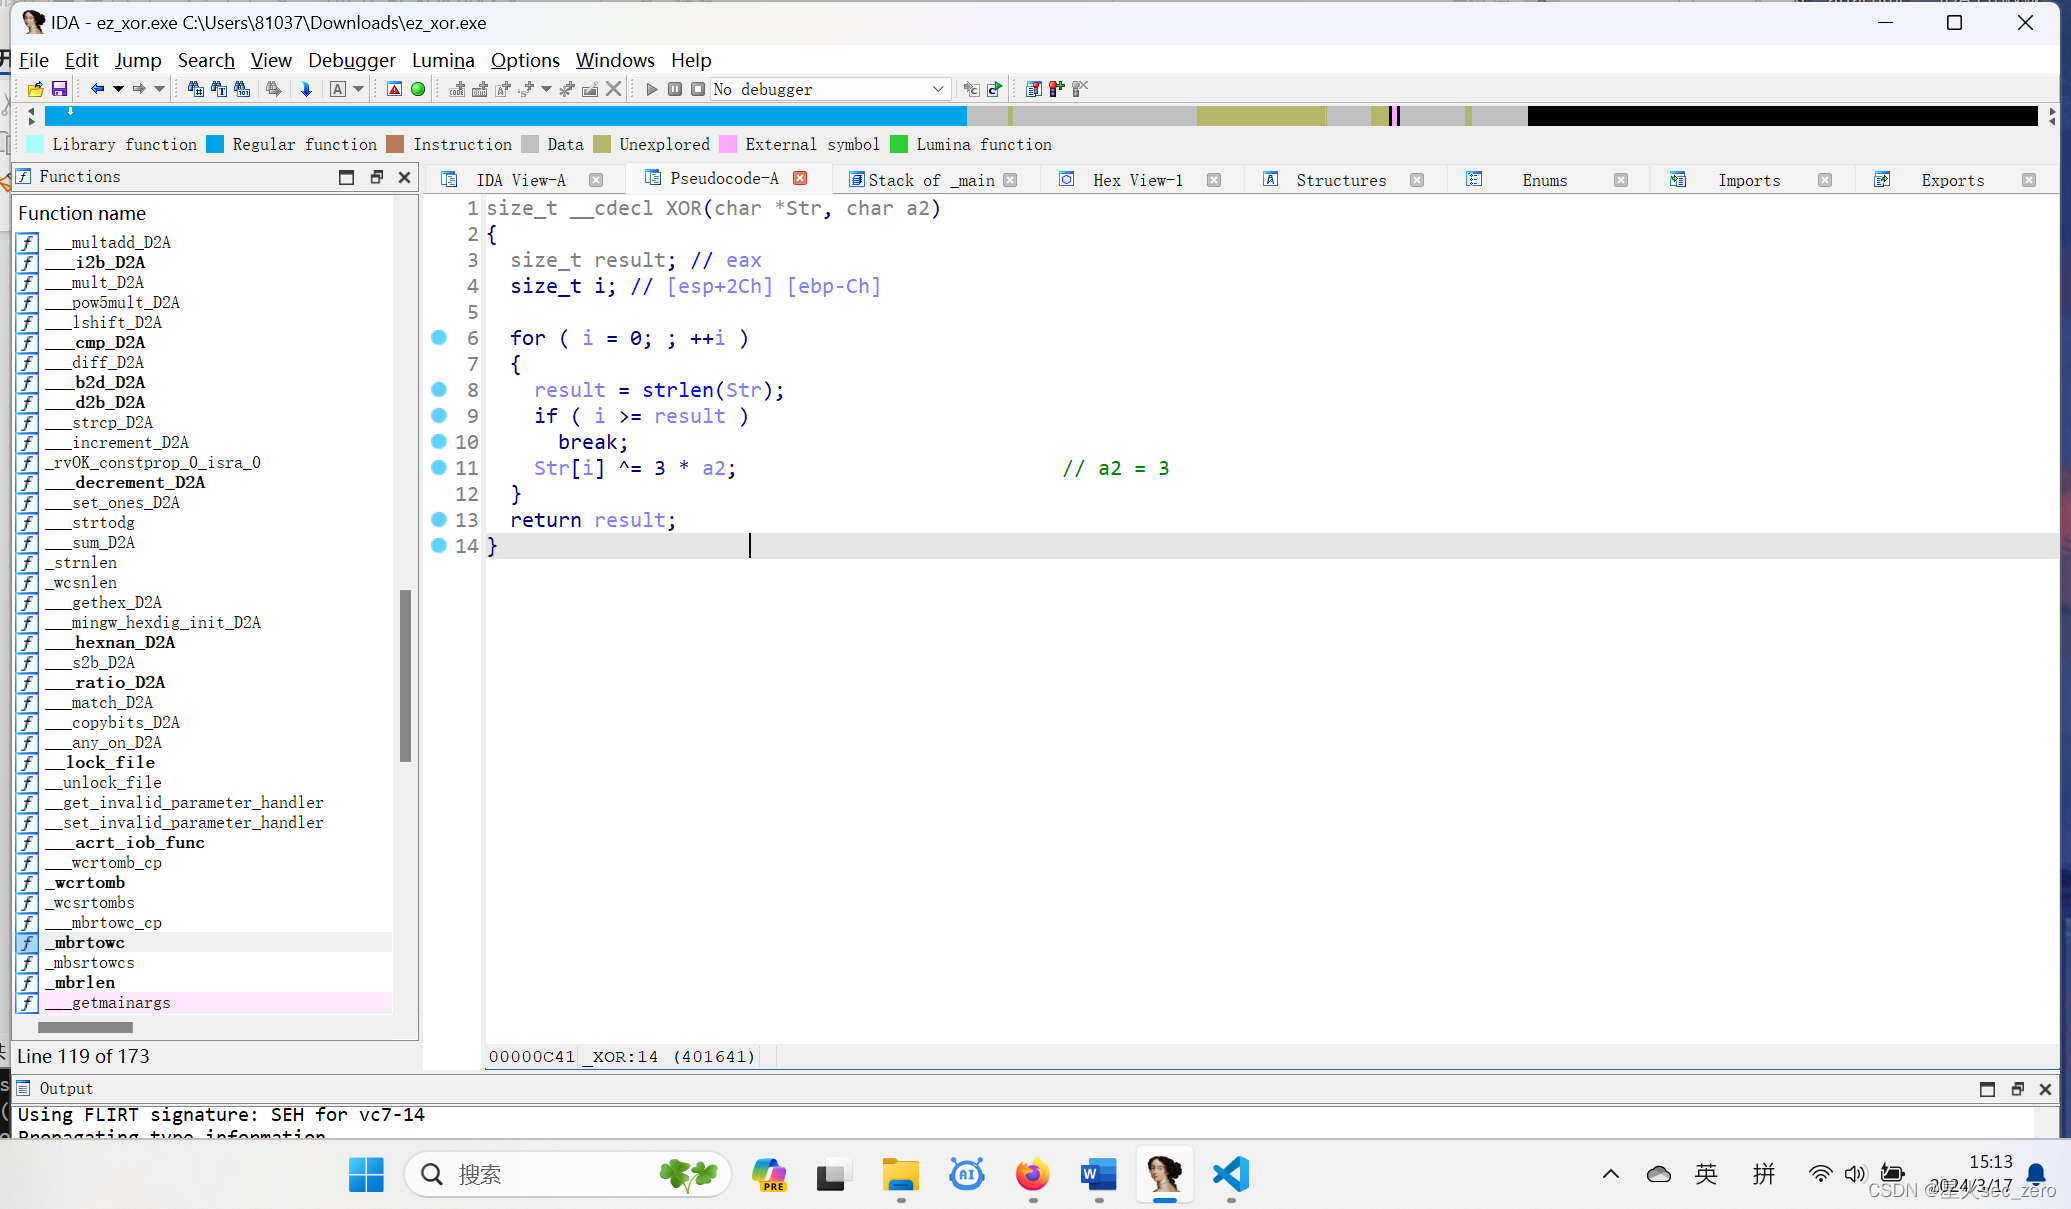Viewport: 2071px width, 1209px height.
Task: Close the Pseudocode-A tab
Action: [800, 178]
